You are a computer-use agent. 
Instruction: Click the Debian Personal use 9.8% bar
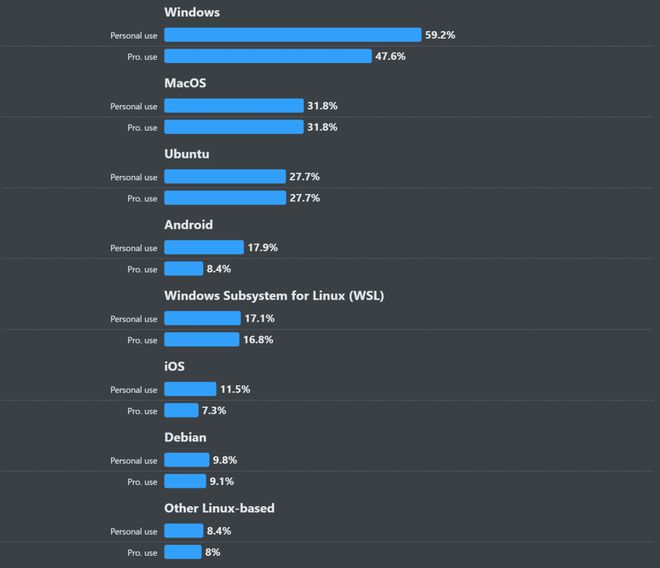click(x=186, y=460)
